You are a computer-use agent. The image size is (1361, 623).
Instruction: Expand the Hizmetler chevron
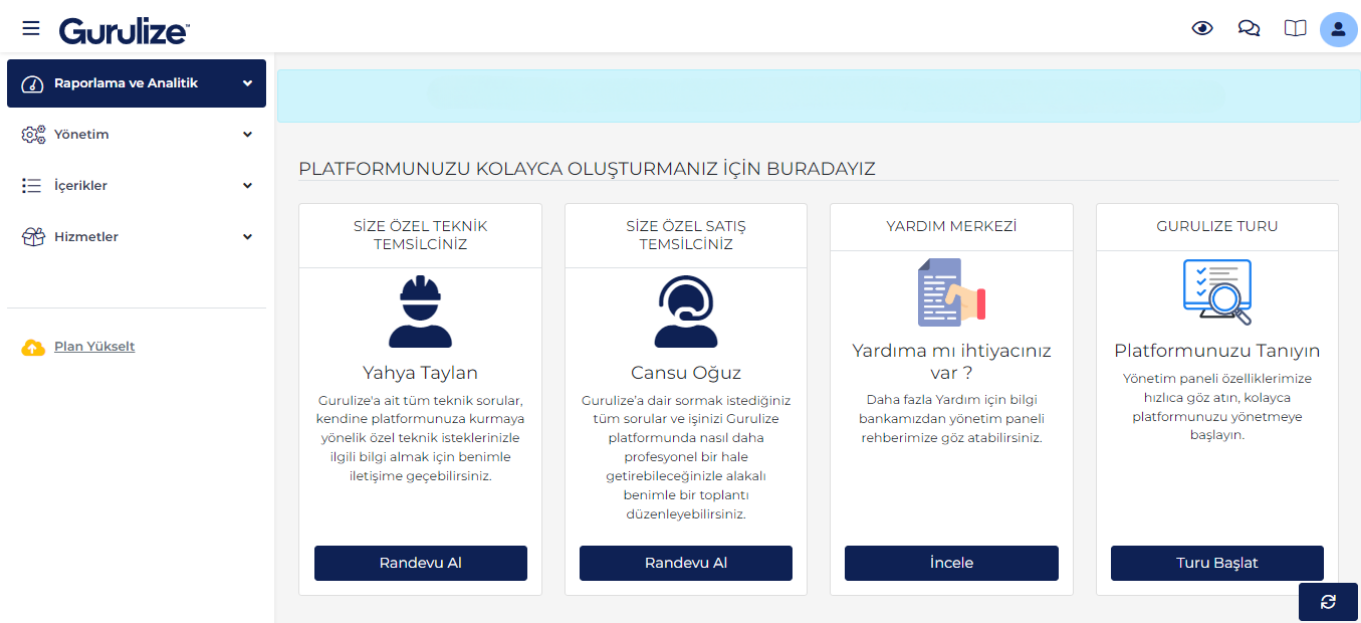click(247, 237)
